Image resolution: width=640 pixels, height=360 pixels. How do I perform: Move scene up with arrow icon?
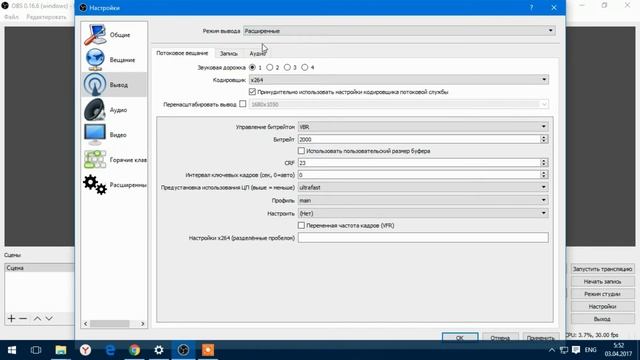37,318
